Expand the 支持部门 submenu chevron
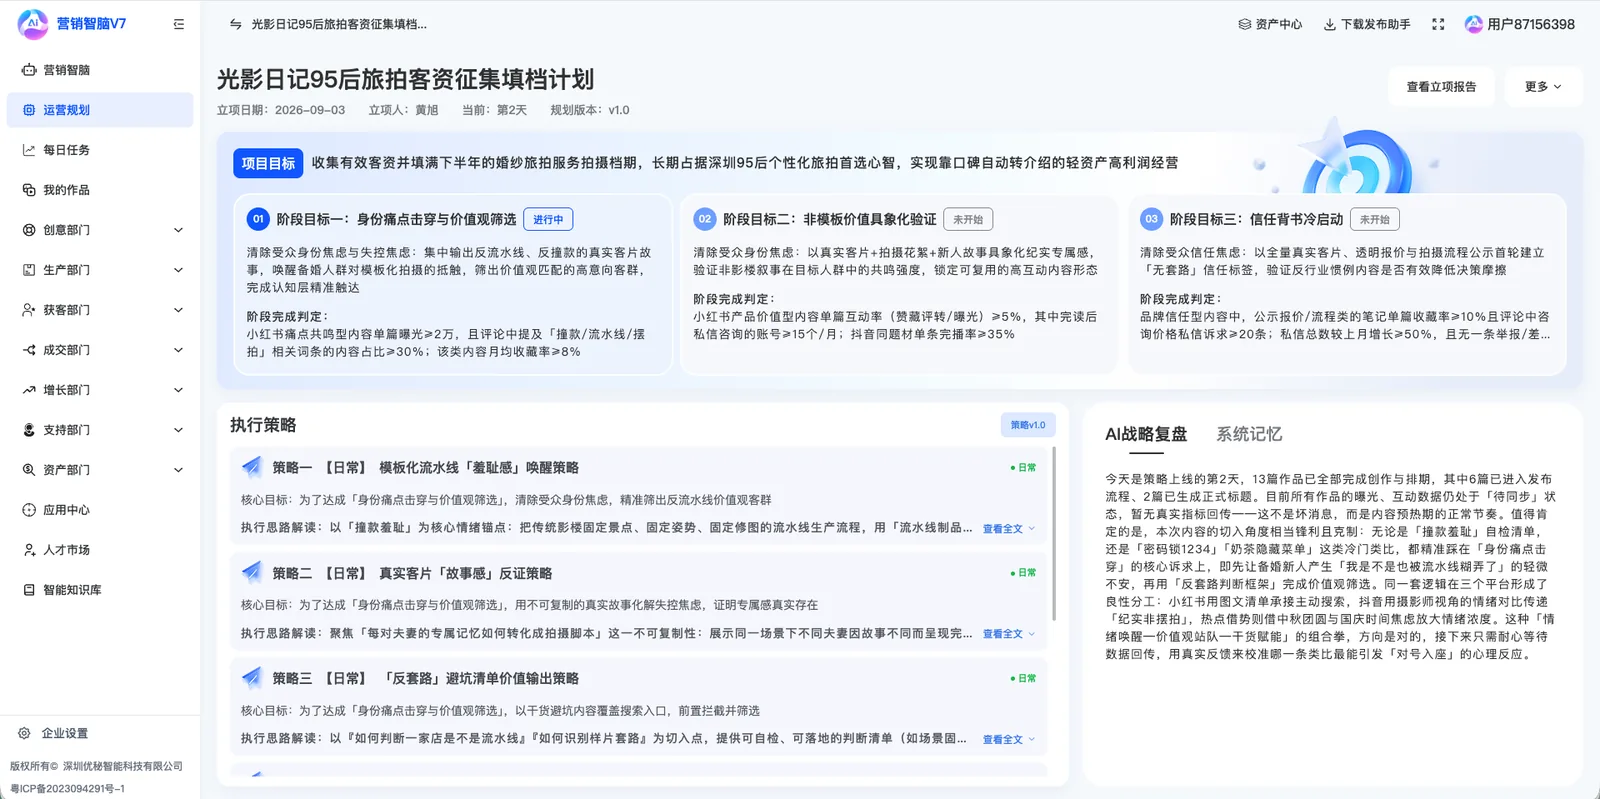Viewport: 1600px width, 799px height. (x=179, y=430)
